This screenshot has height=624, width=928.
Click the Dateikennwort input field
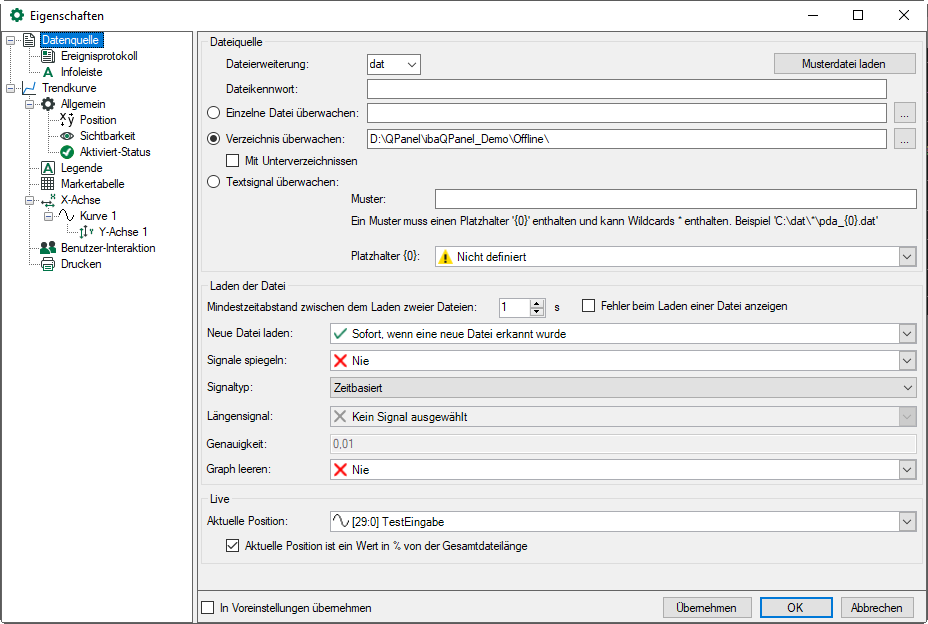pyautogui.click(x=641, y=89)
